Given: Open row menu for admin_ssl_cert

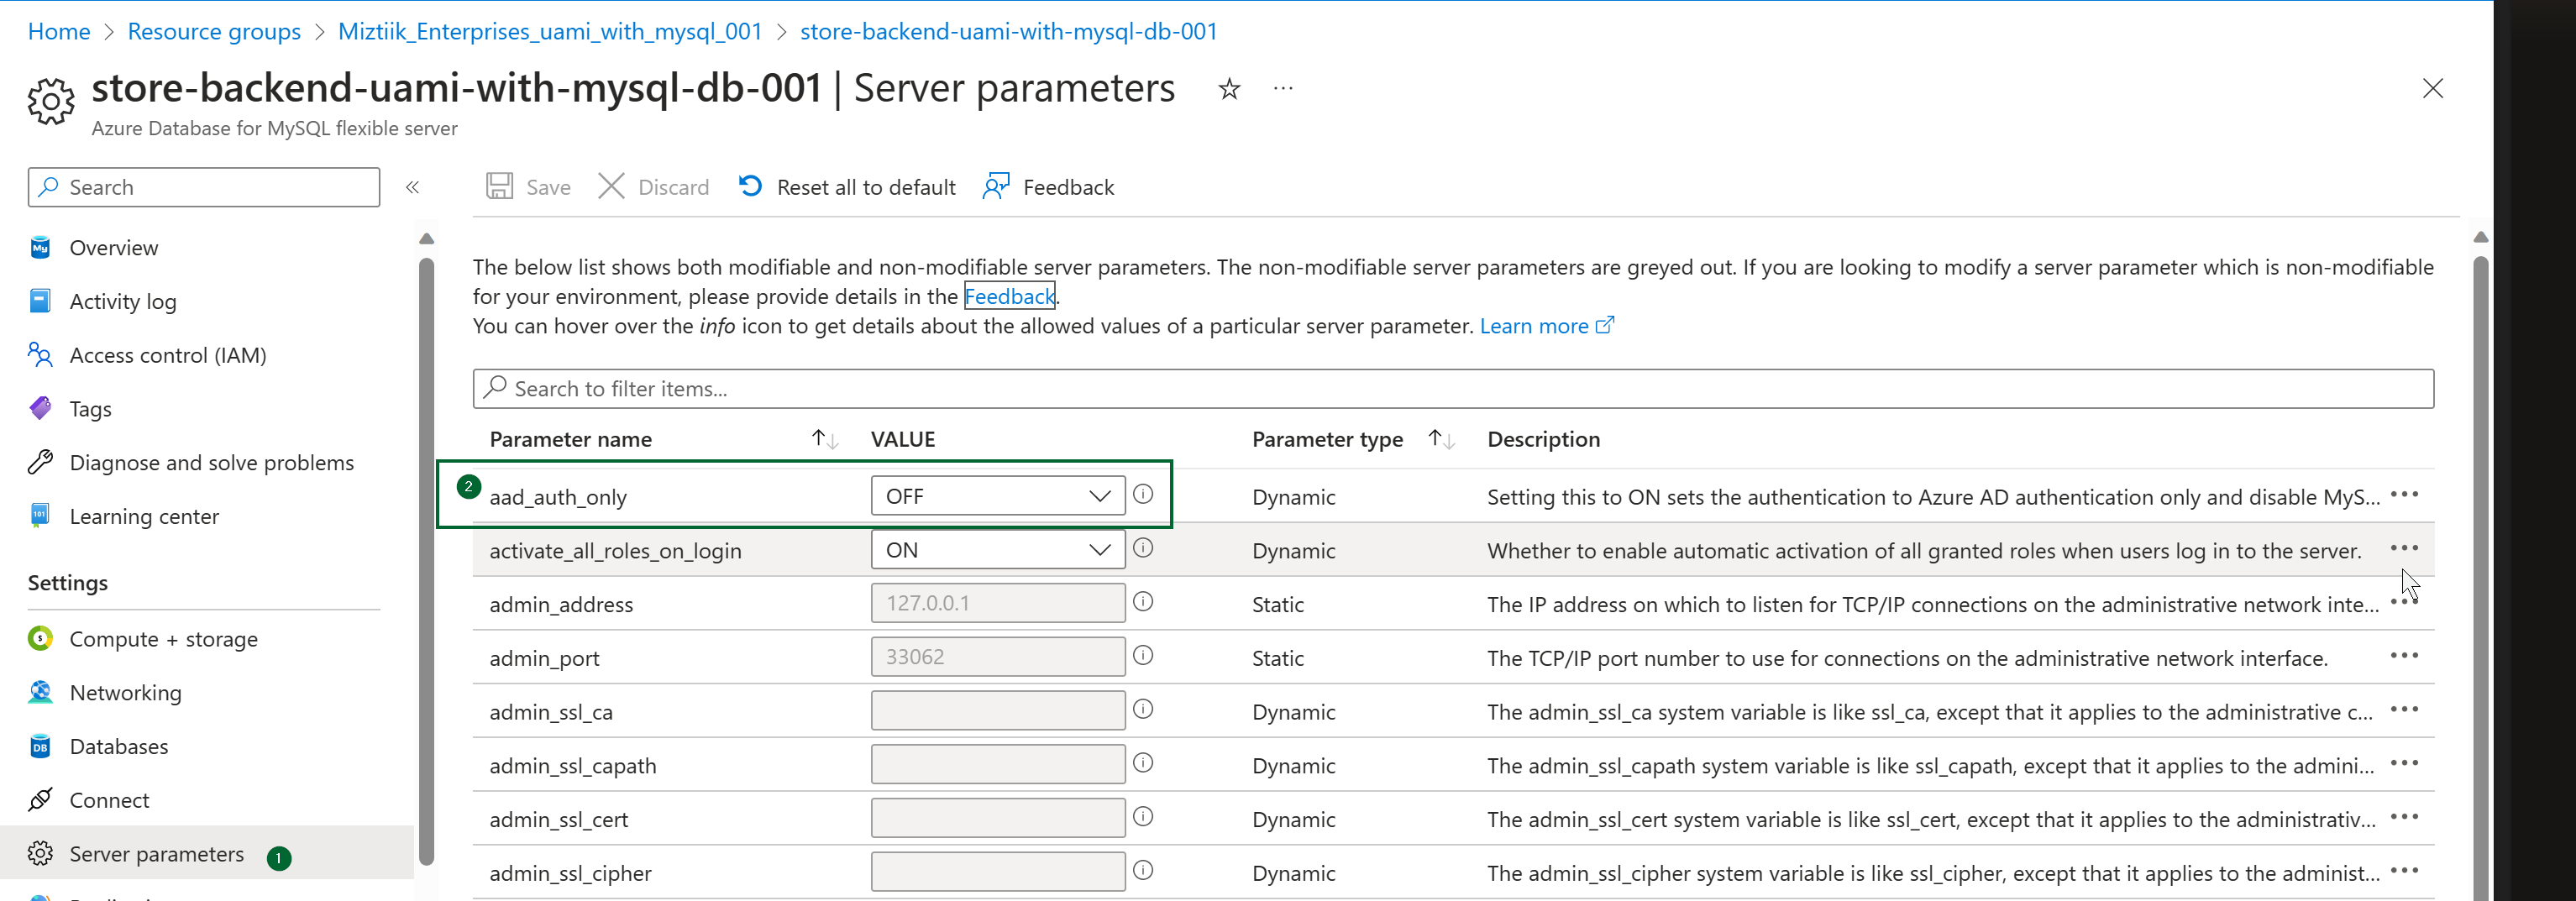Looking at the screenshot, I should [x=2404, y=817].
